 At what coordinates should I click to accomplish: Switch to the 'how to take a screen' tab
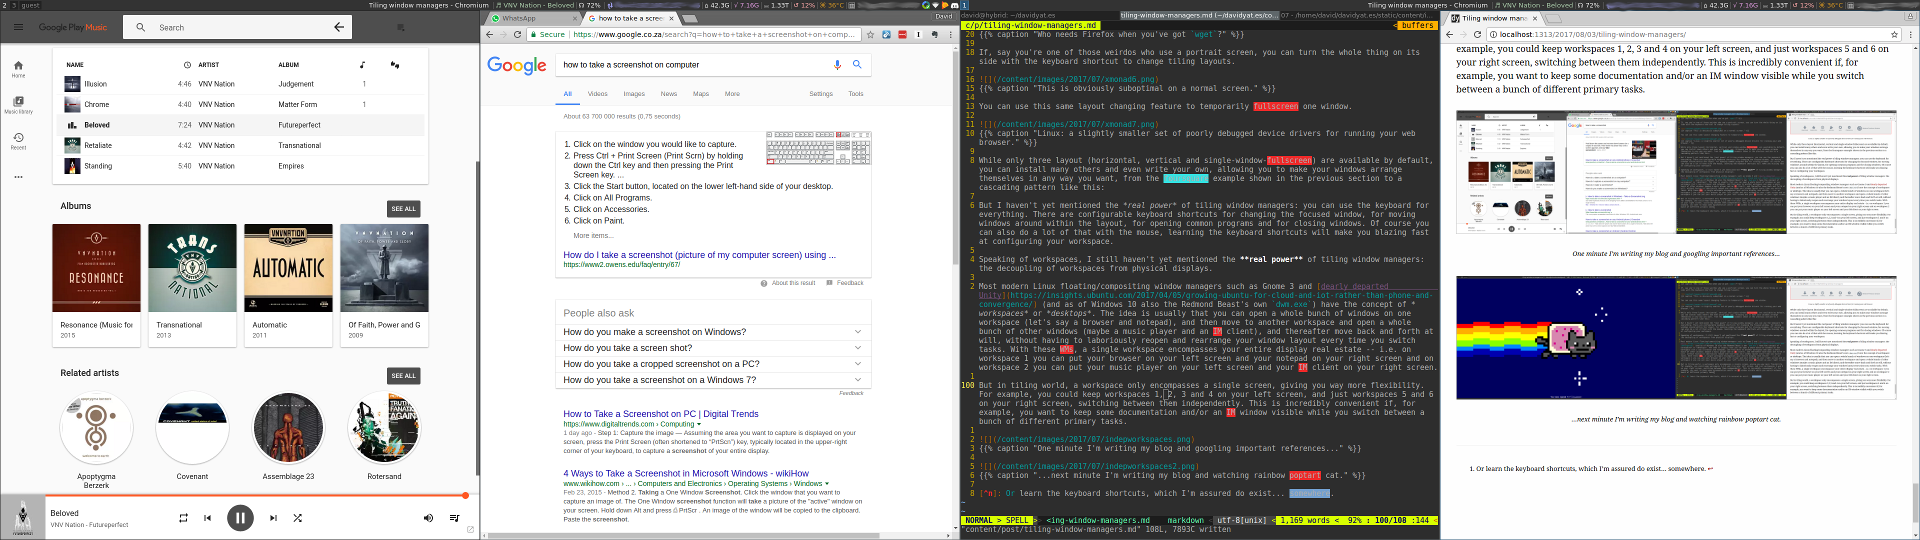click(630, 18)
